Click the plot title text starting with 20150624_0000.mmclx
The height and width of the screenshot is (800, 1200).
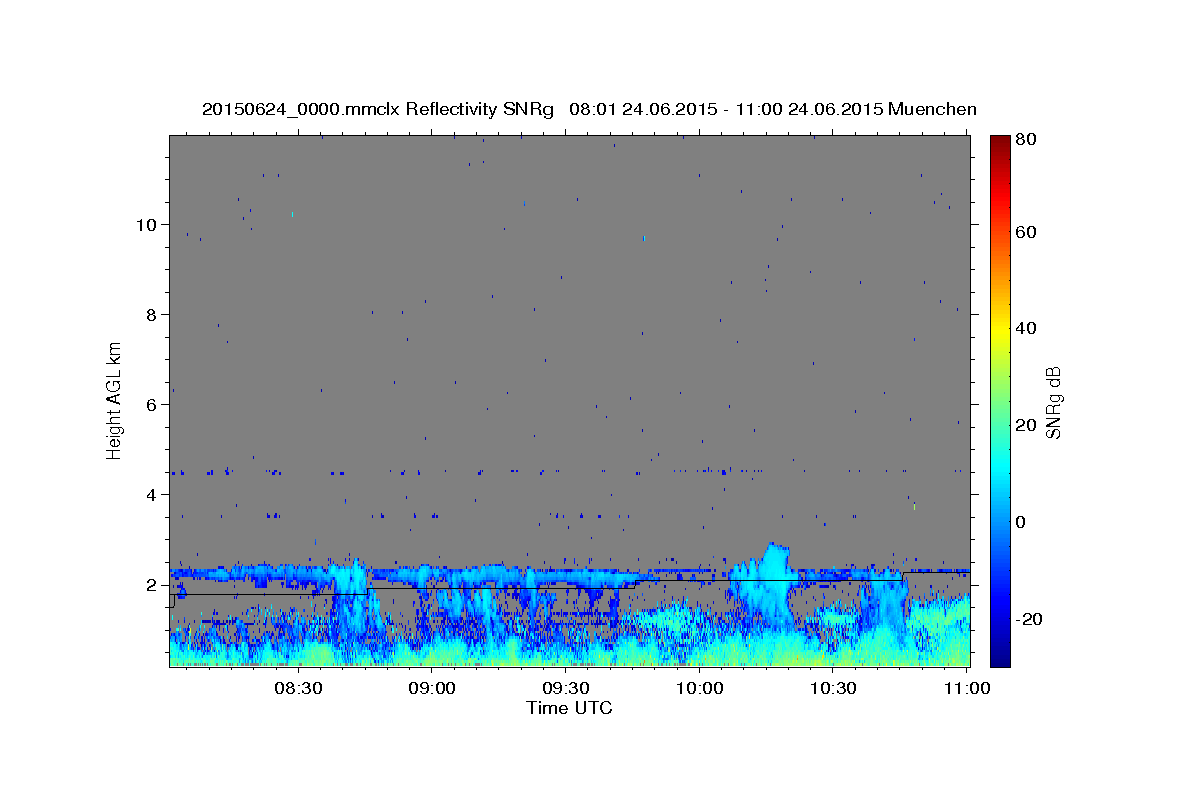[x=589, y=109]
